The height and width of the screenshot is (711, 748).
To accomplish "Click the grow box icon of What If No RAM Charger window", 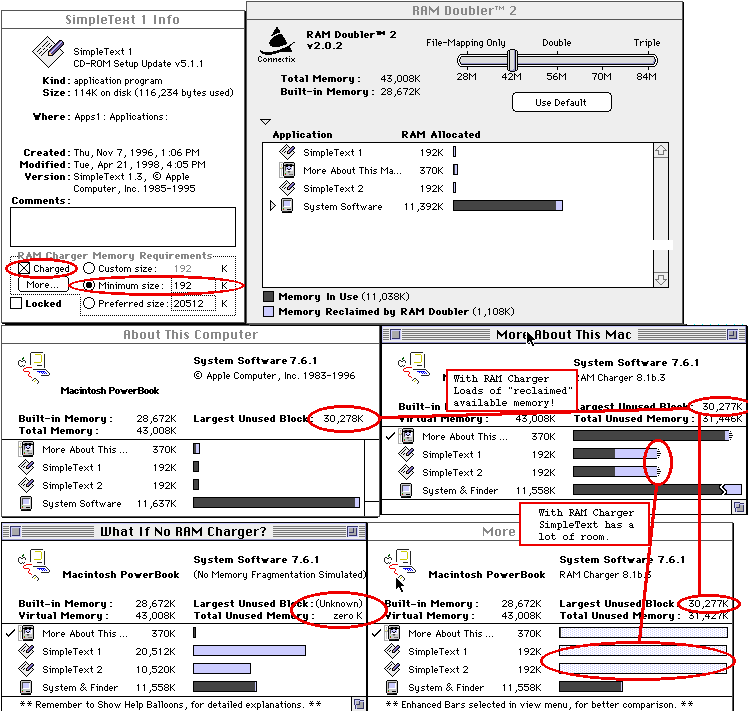I will [359, 704].
